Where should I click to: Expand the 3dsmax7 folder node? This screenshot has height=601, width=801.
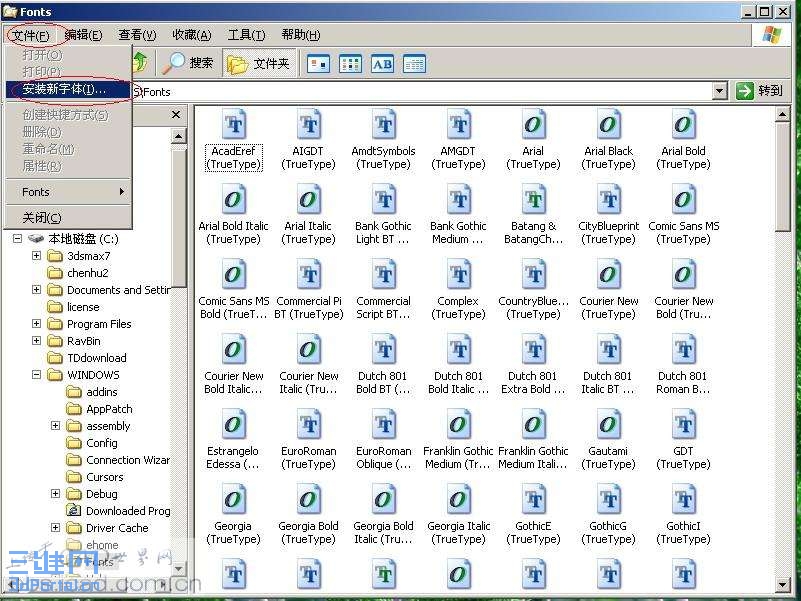coord(36,255)
